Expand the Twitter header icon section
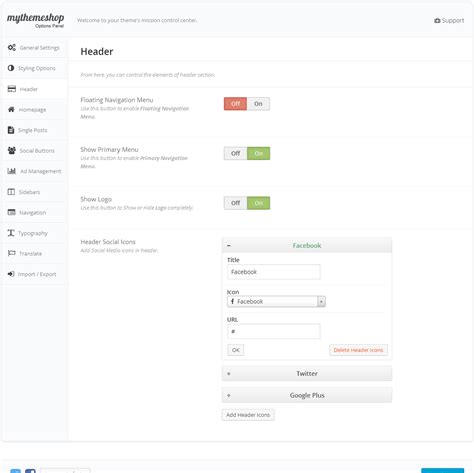This screenshot has height=473, width=474. [x=307, y=373]
